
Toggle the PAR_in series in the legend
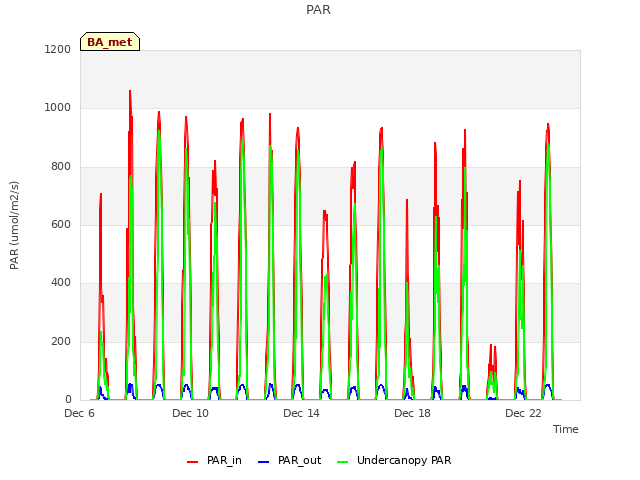(x=214, y=460)
